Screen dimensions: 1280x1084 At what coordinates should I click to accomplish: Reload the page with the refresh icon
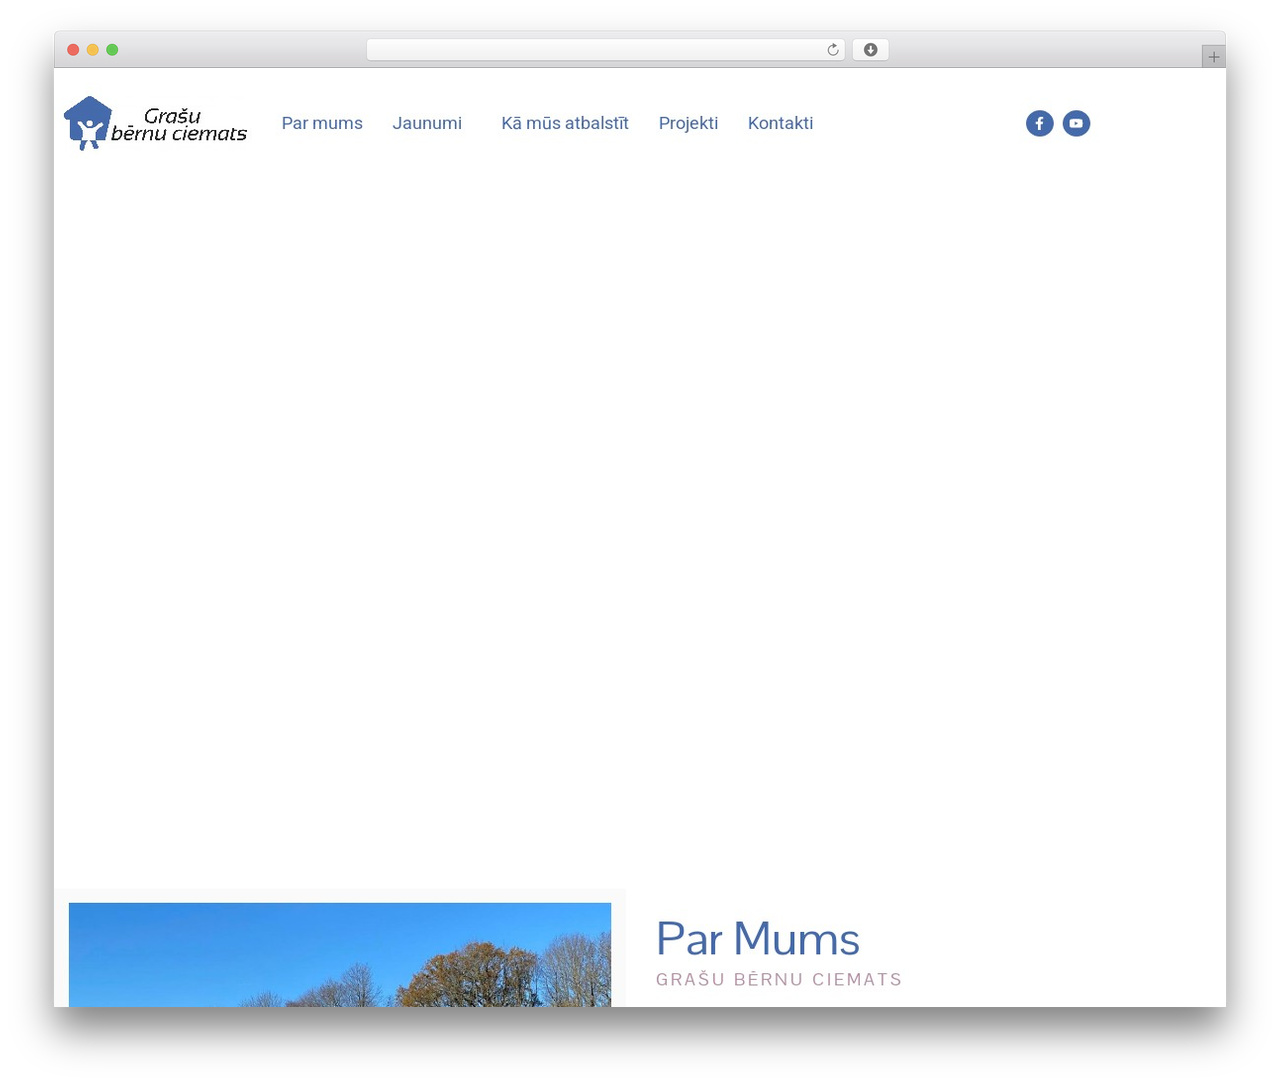click(832, 50)
